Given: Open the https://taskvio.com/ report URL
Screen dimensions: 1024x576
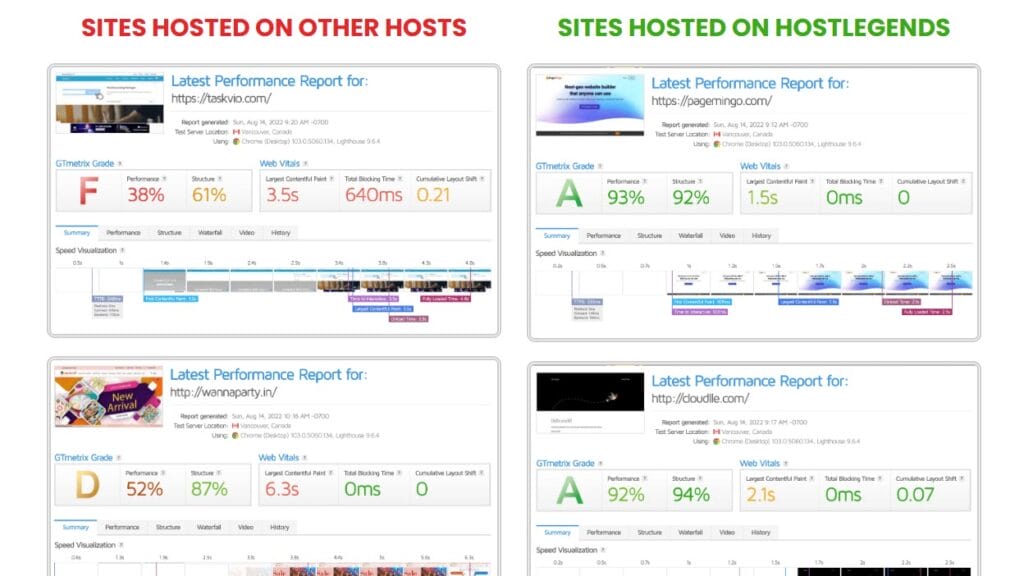Looking at the screenshot, I should pyautogui.click(x=221, y=99).
